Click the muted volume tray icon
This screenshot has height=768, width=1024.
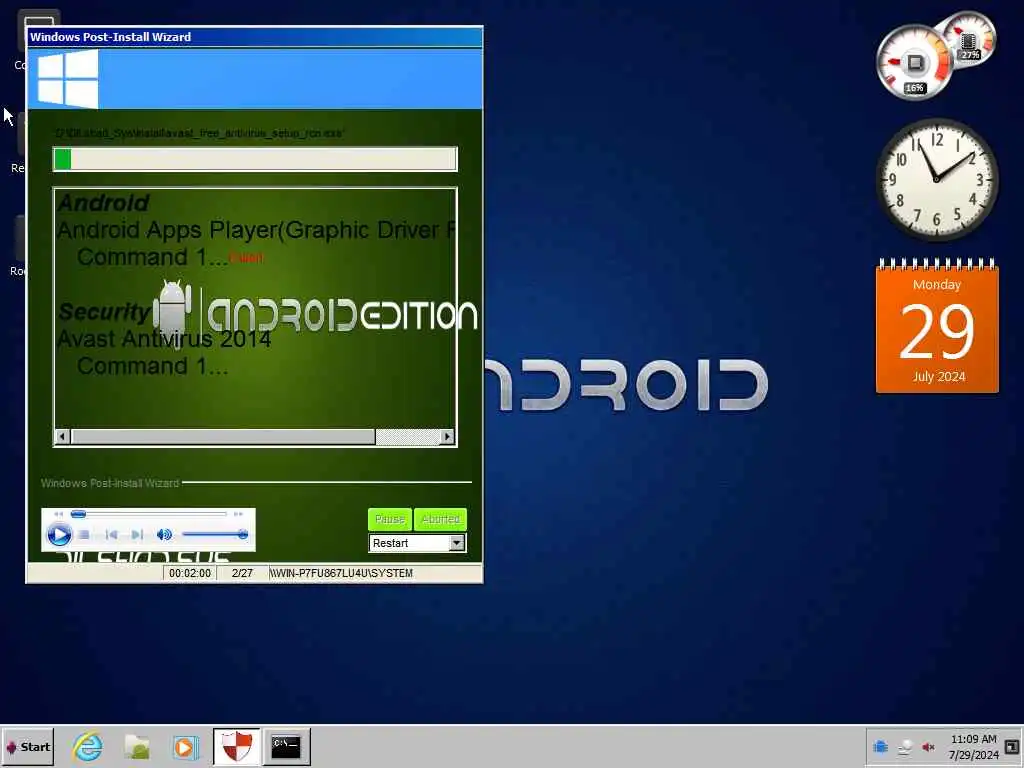(928, 746)
